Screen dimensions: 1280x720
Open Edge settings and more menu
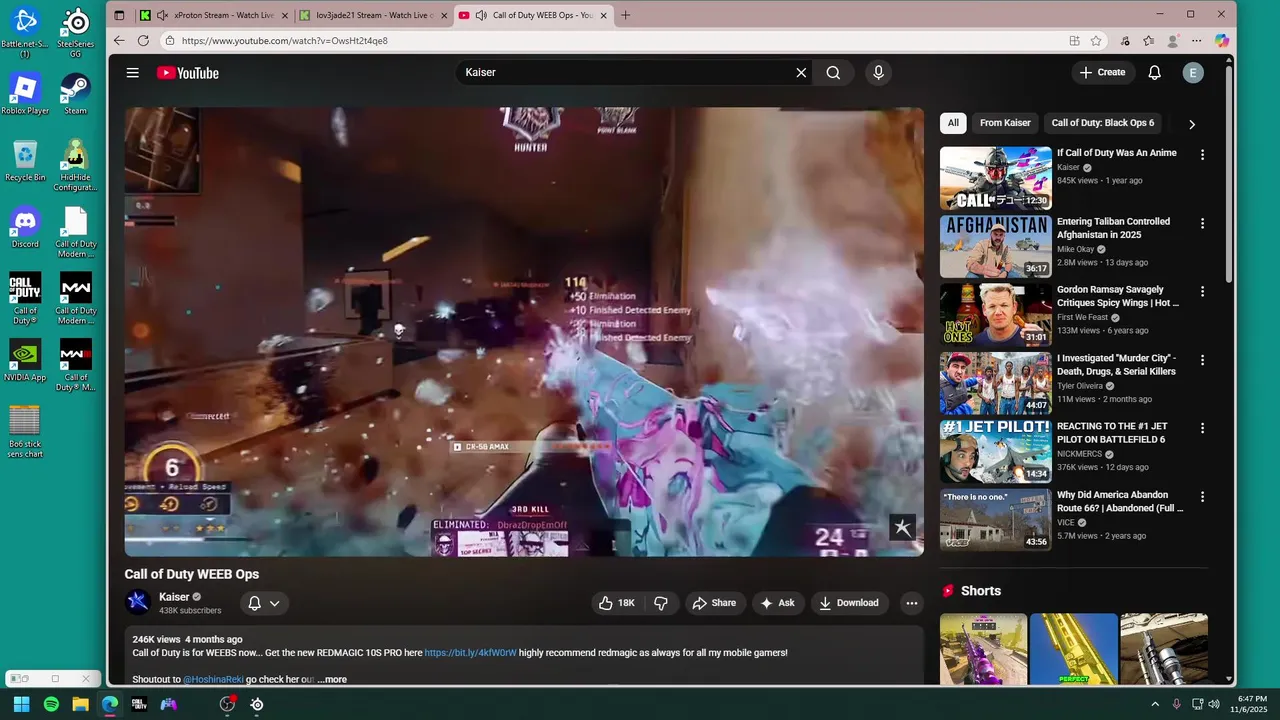point(1197,41)
